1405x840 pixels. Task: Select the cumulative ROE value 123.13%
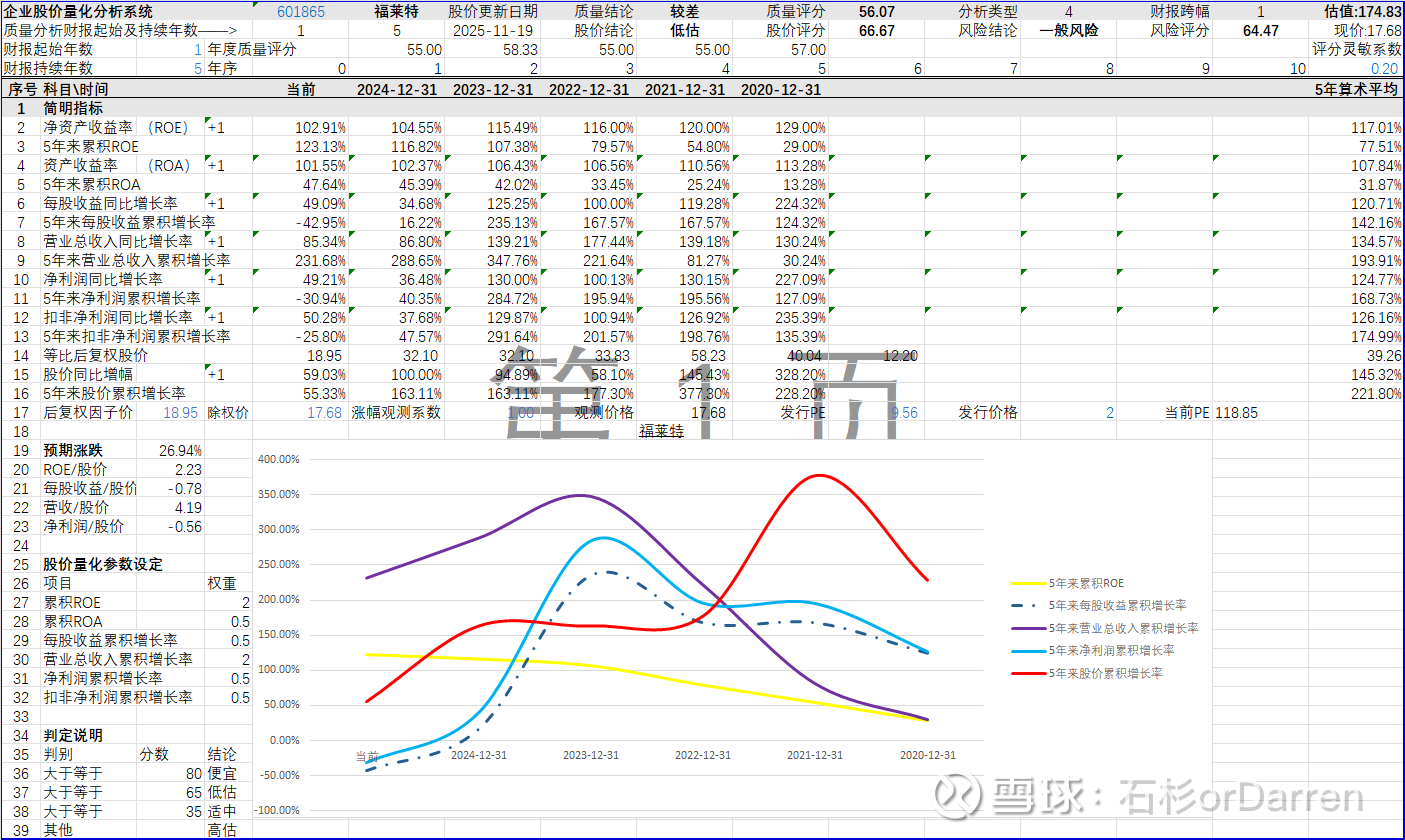(321, 146)
